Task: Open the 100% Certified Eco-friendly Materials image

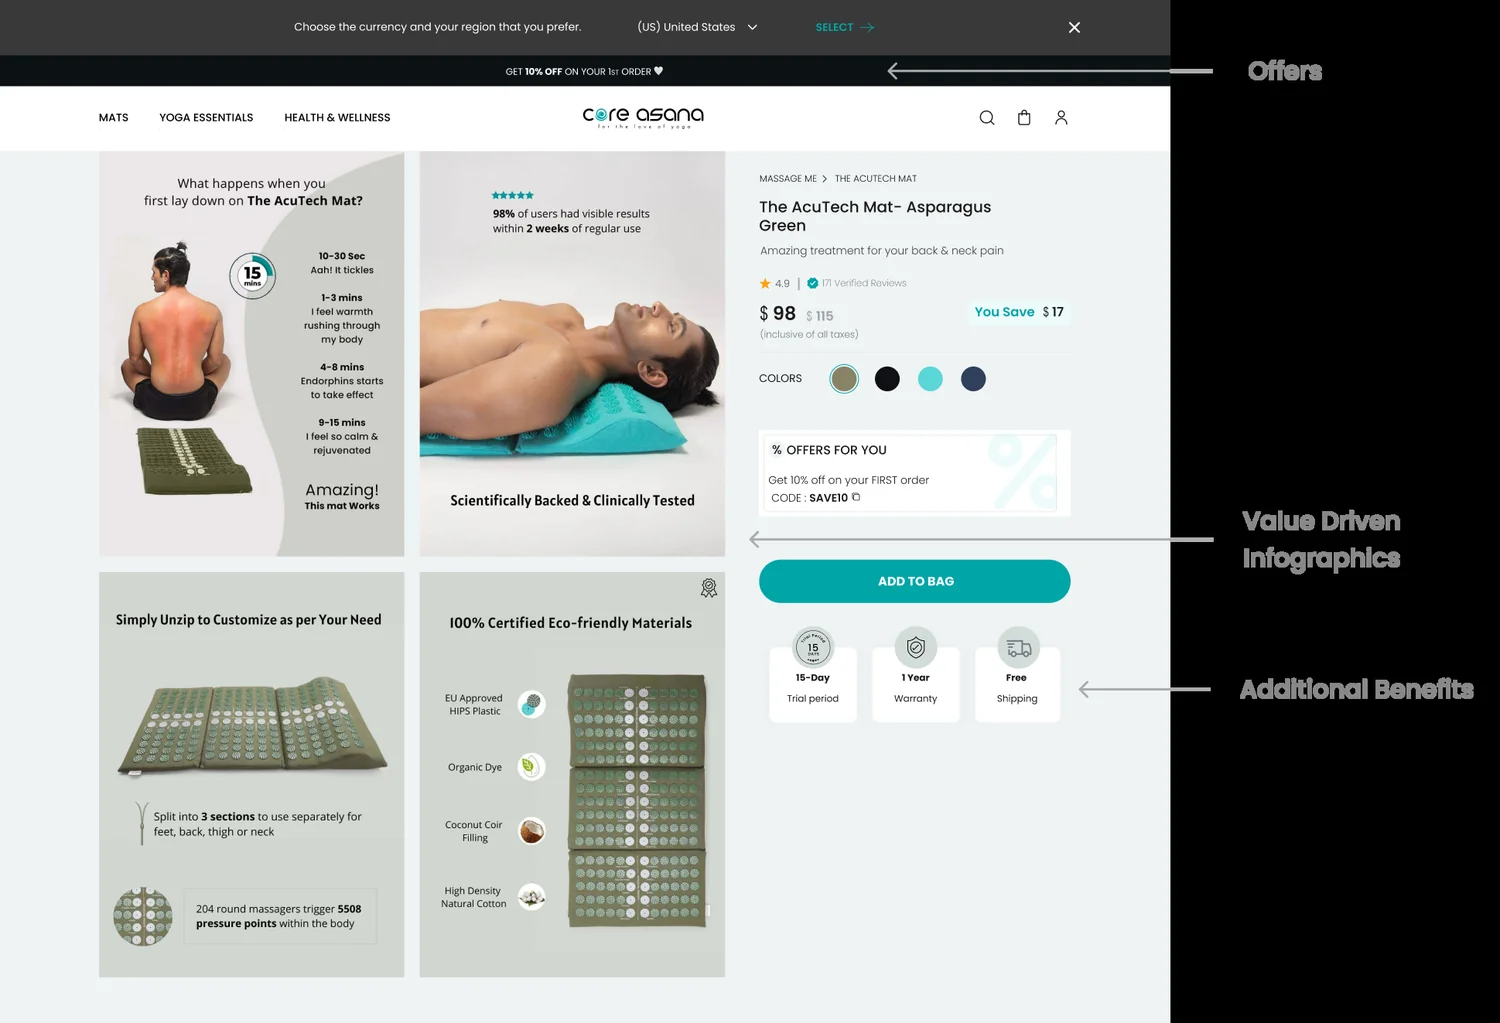Action: point(572,775)
